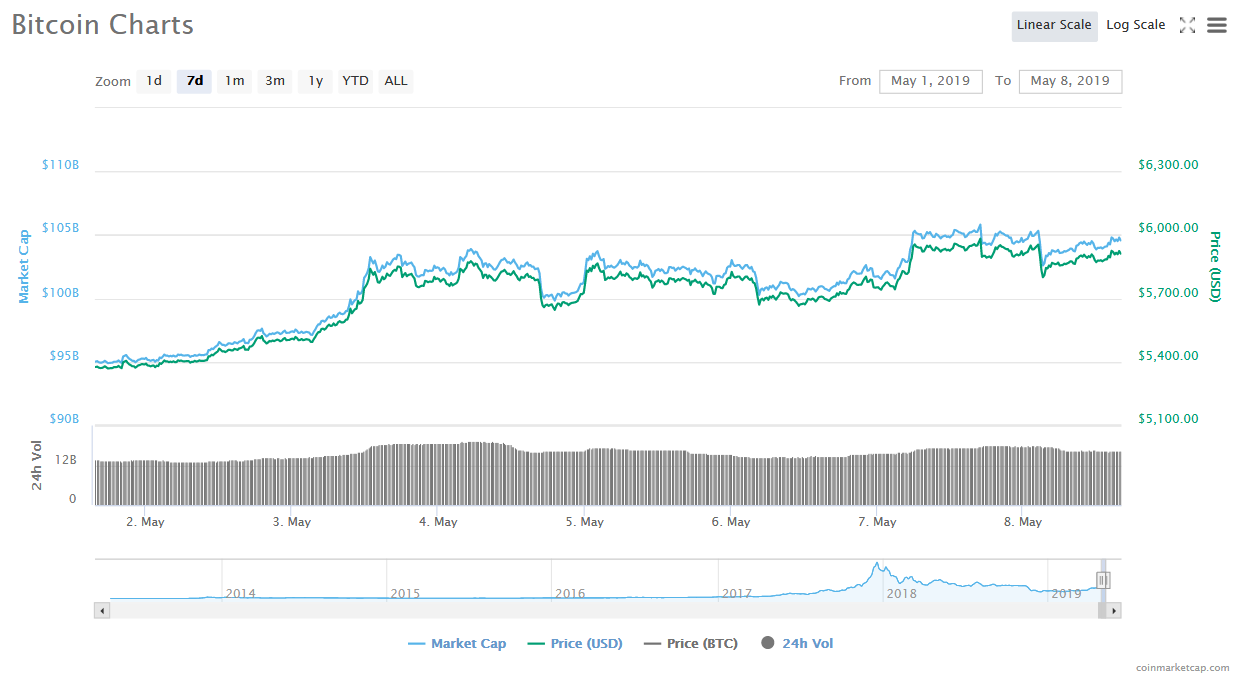Click the $105B market cap axis label
The image size is (1240, 676).
pyautogui.click(x=60, y=228)
